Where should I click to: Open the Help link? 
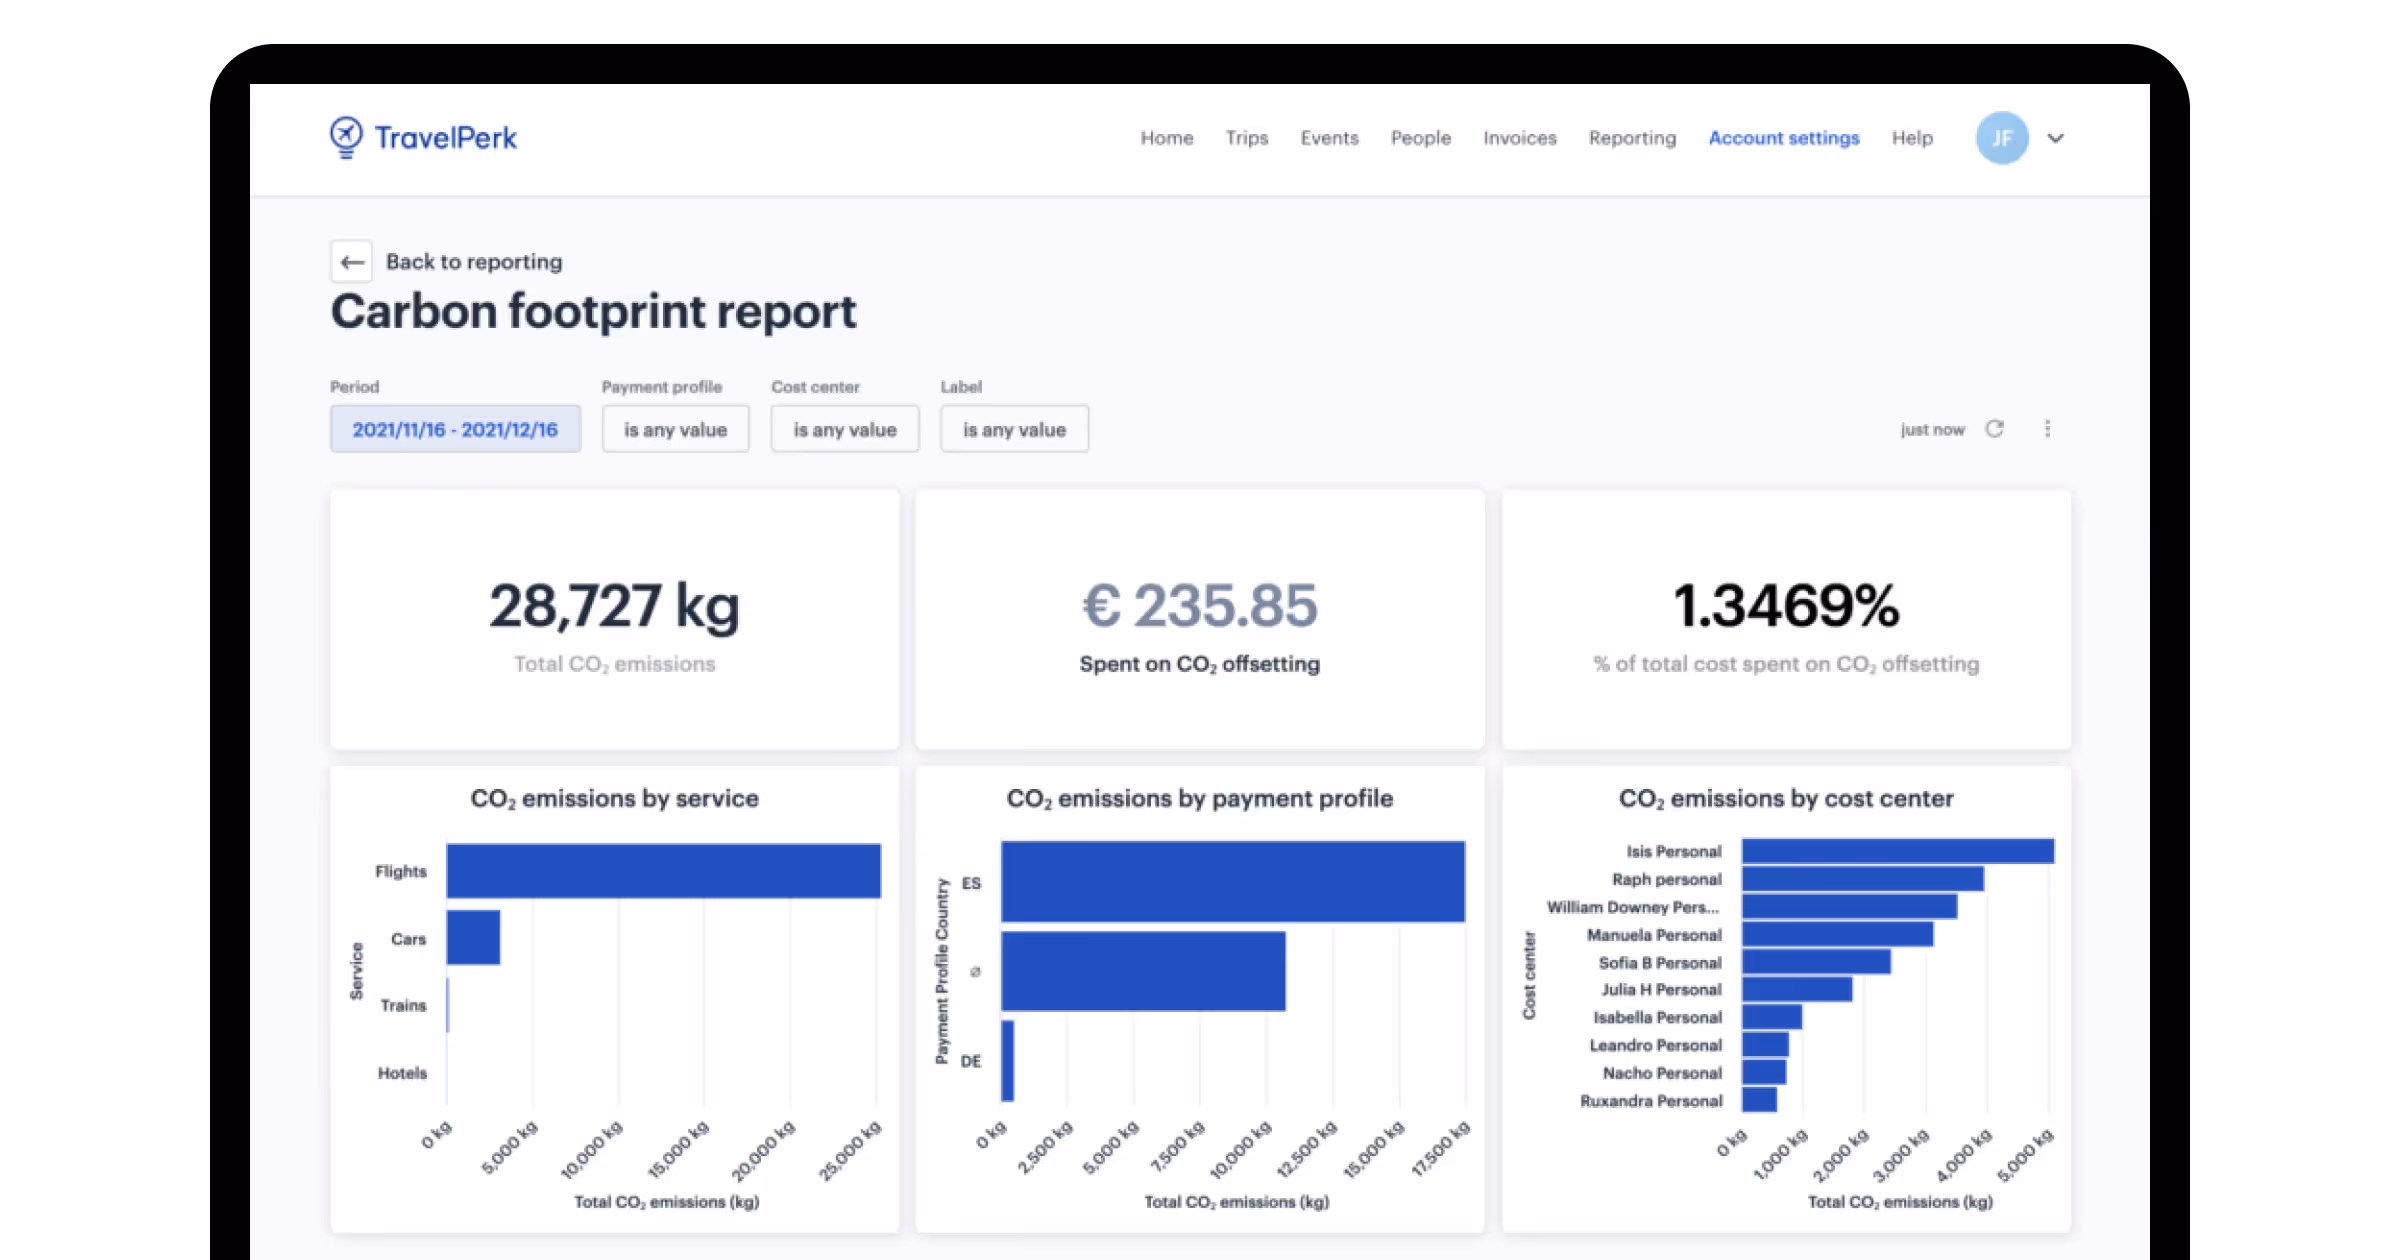click(x=1911, y=138)
